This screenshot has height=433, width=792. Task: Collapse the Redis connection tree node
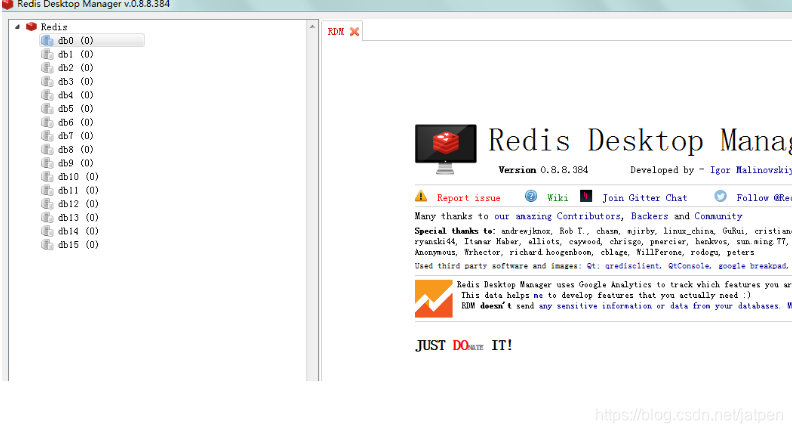point(18,27)
